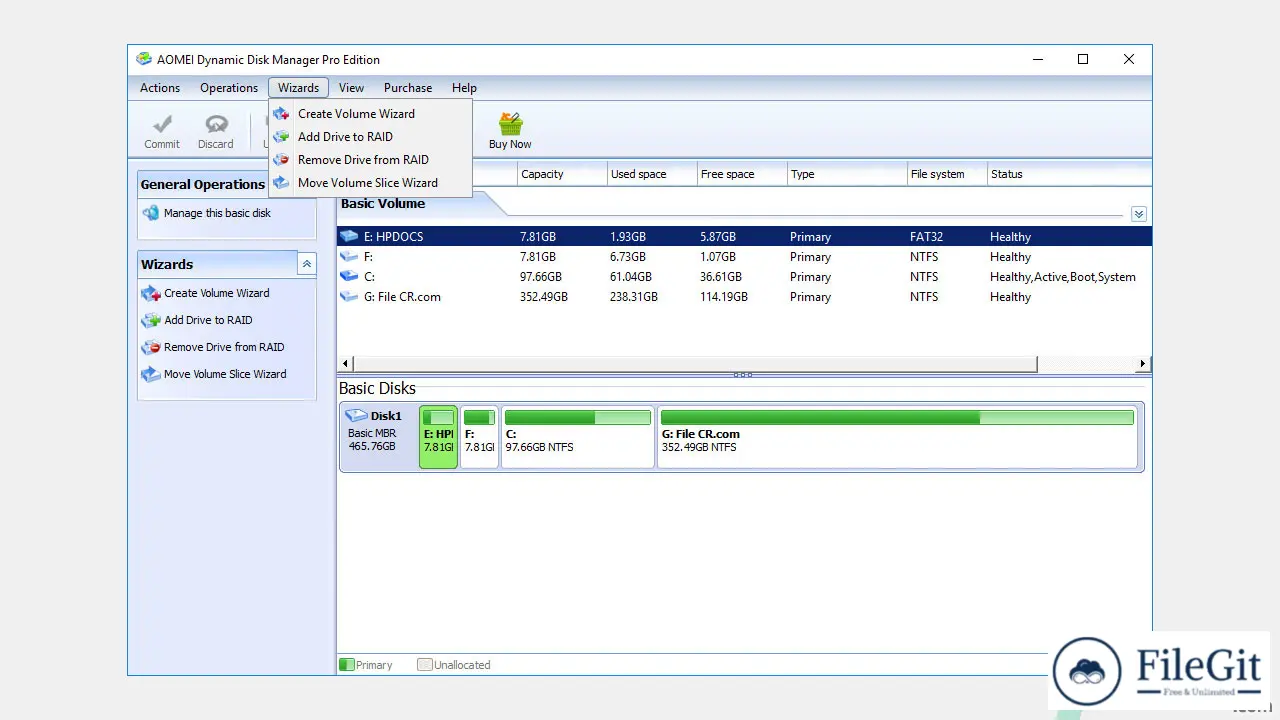Open Manage this basic disk link

point(217,213)
